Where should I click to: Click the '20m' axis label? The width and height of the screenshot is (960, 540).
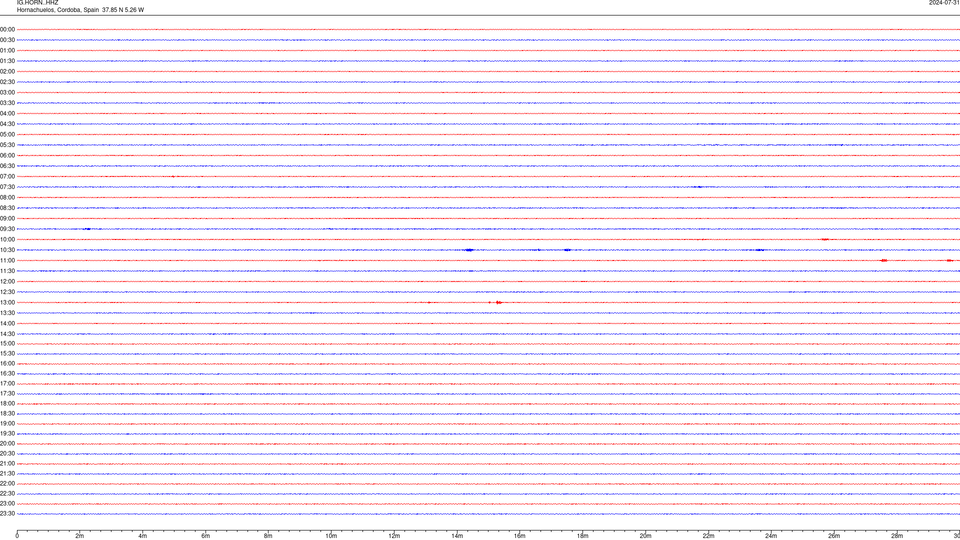(x=646, y=536)
